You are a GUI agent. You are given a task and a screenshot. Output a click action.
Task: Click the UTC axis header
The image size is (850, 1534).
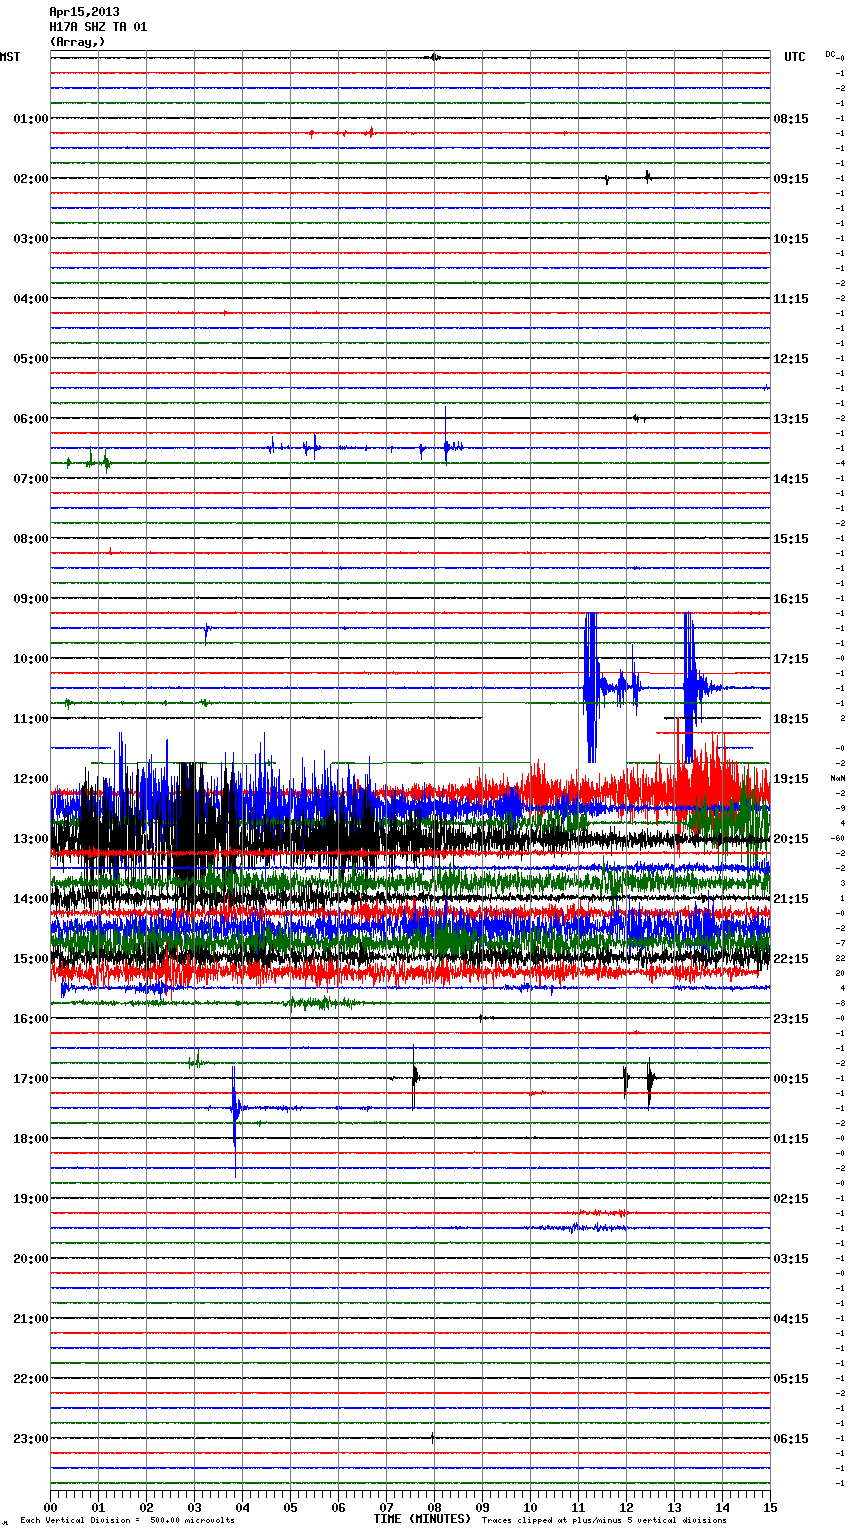coord(795,57)
